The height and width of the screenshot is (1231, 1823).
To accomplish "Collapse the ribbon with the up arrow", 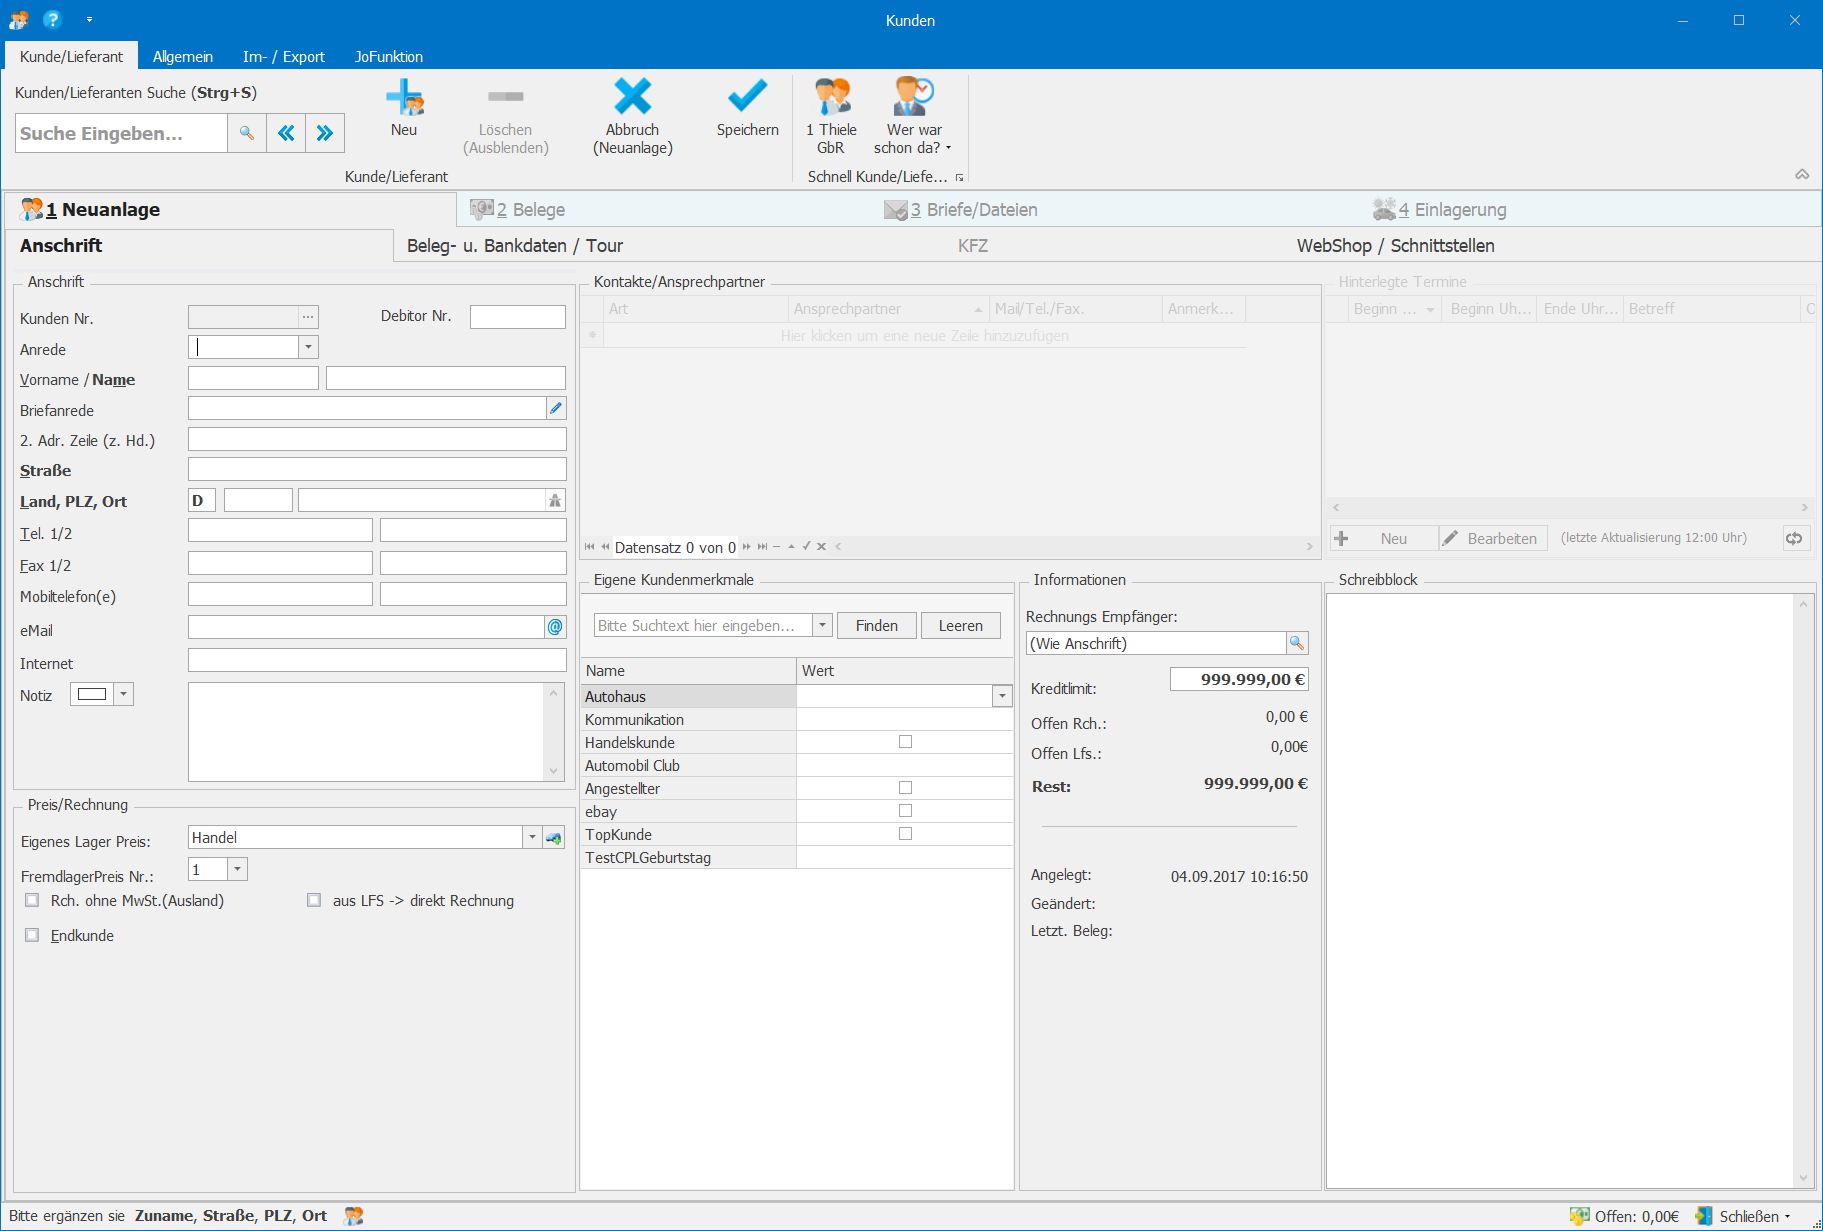I will (x=1802, y=175).
